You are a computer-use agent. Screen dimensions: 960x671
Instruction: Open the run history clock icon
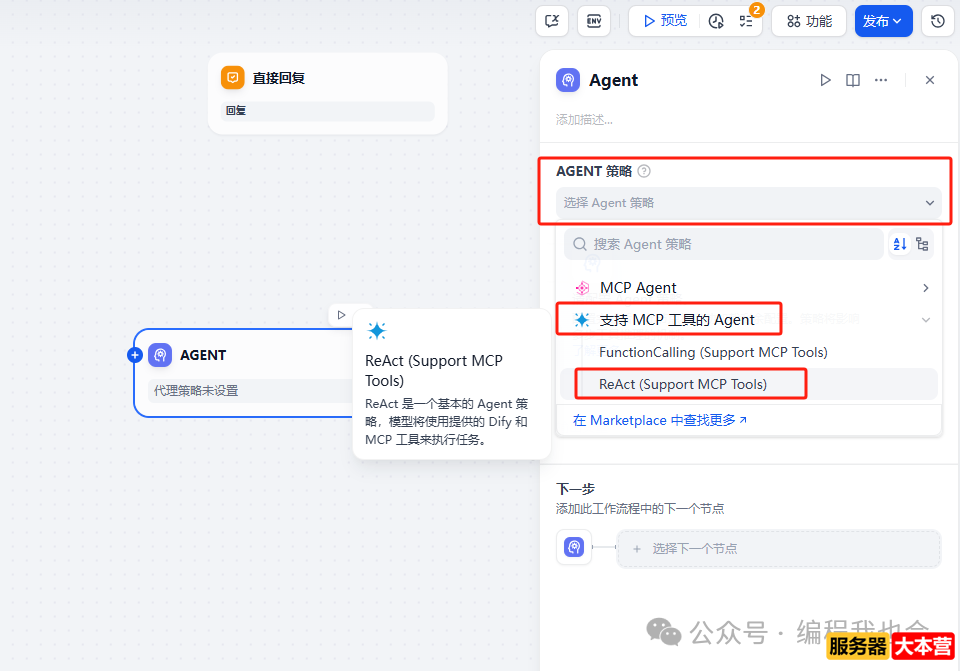point(716,21)
